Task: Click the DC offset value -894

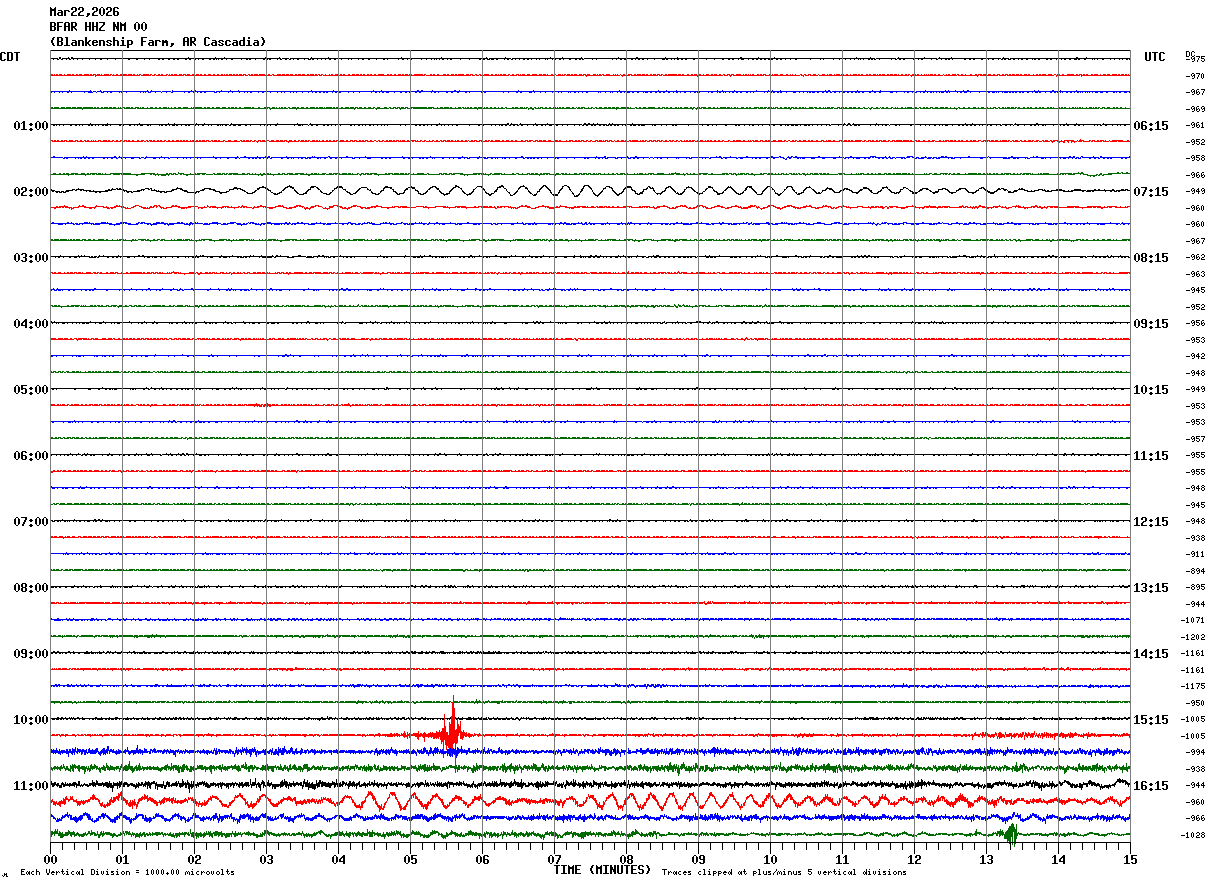Action: tap(1194, 571)
